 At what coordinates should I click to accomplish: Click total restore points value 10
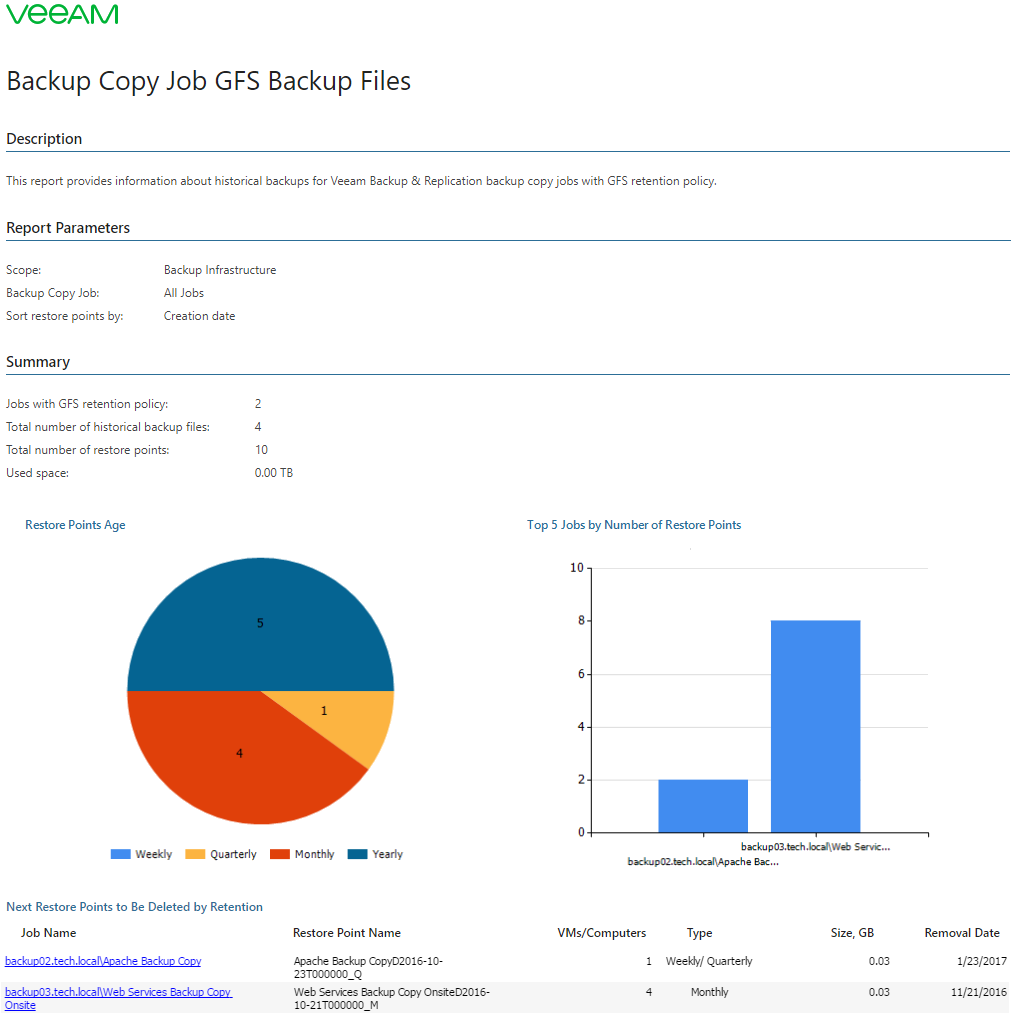pos(262,450)
